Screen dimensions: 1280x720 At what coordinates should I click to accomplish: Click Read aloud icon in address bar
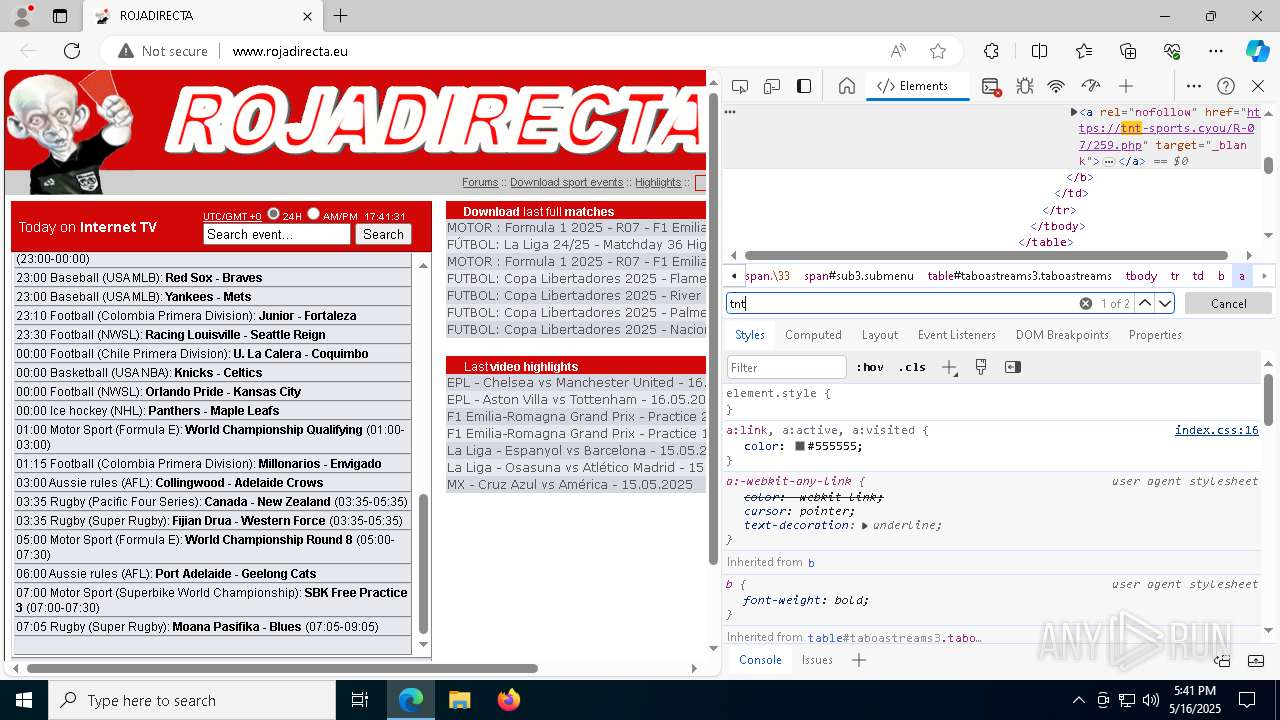(898, 51)
